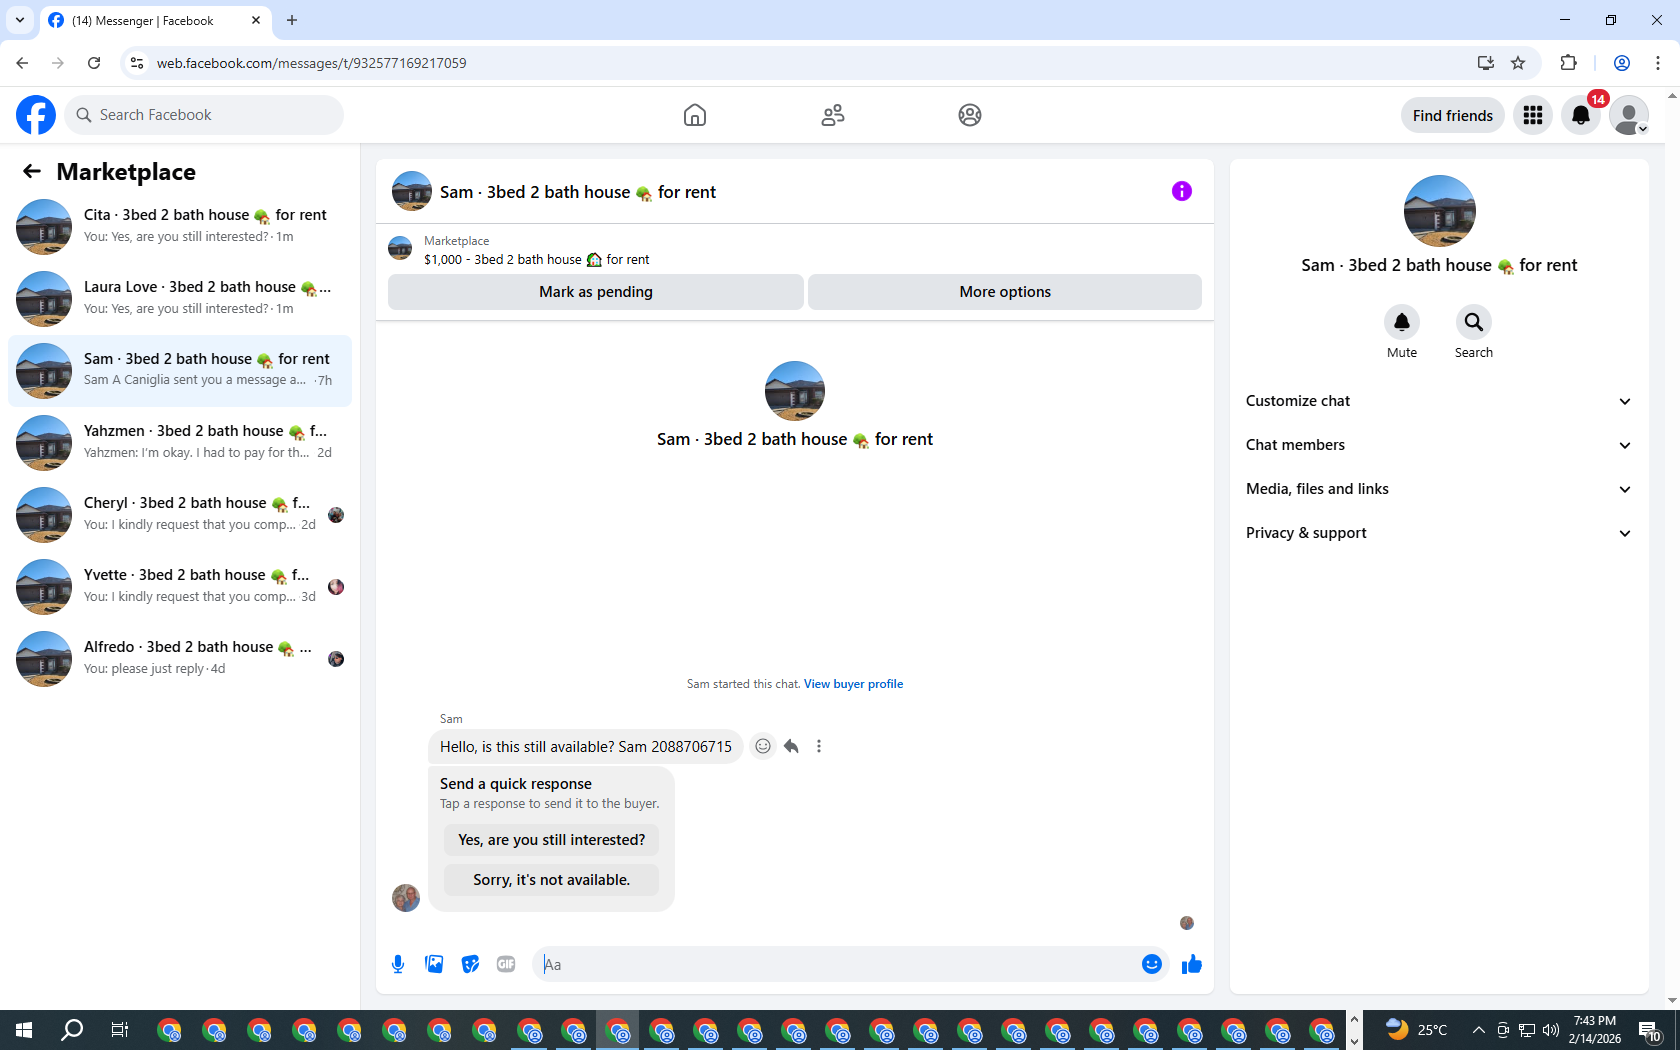Expand Media, files and links section
1680x1050 pixels.
(1439, 489)
